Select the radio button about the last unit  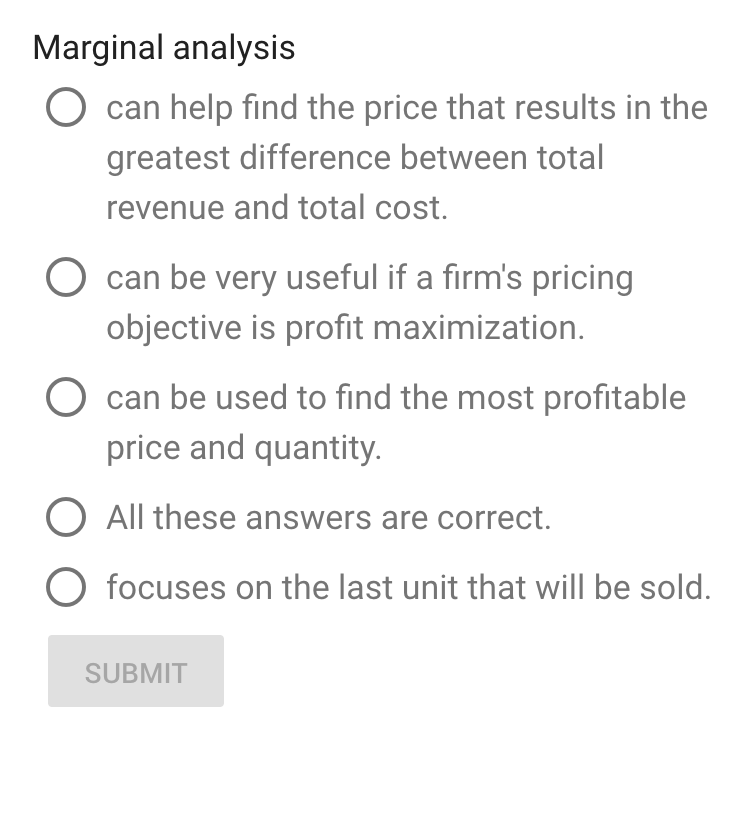(64, 588)
